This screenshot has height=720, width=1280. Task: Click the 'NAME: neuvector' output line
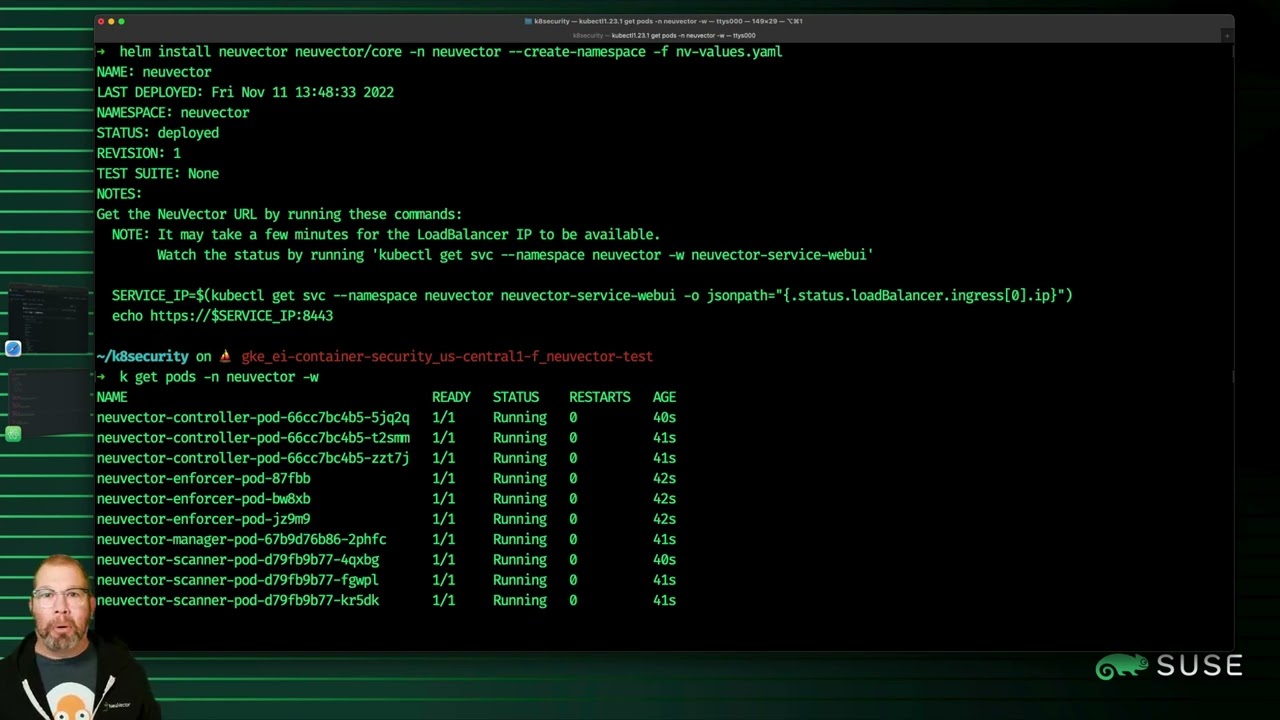coord(154,72)
